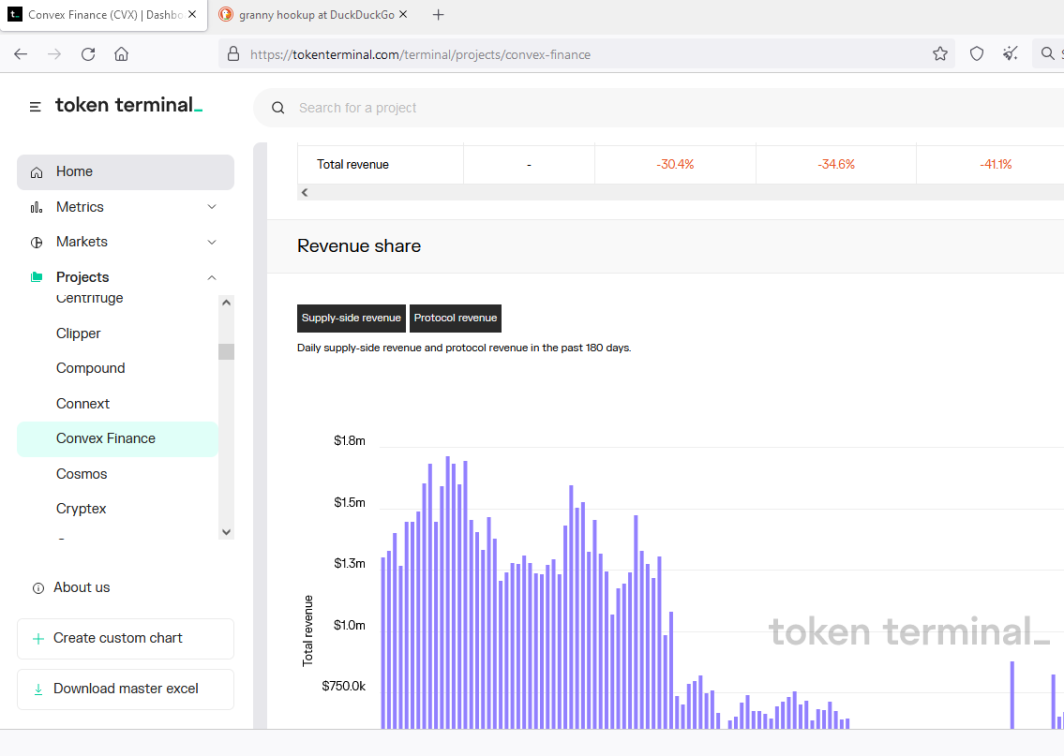Select the Cryptex project
Screen dimensions: 1064x756
pyautogui.click(x=81, y=508)
